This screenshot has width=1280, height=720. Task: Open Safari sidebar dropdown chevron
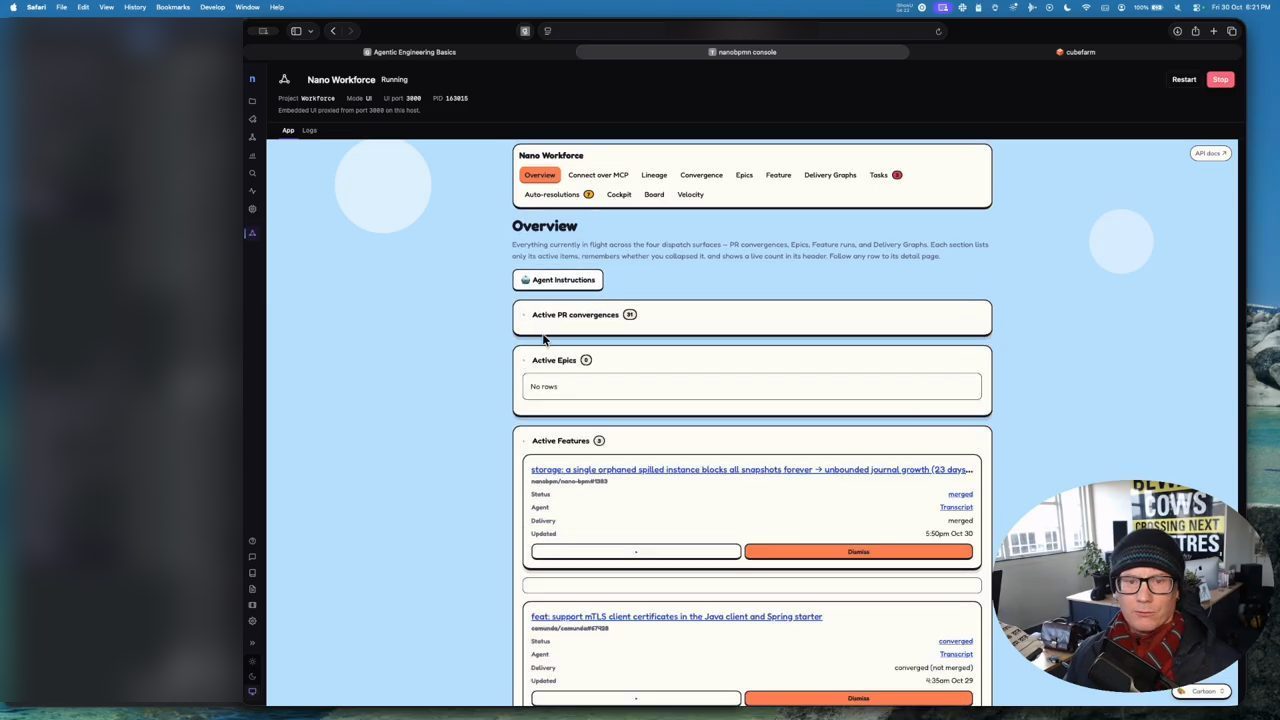310,32
